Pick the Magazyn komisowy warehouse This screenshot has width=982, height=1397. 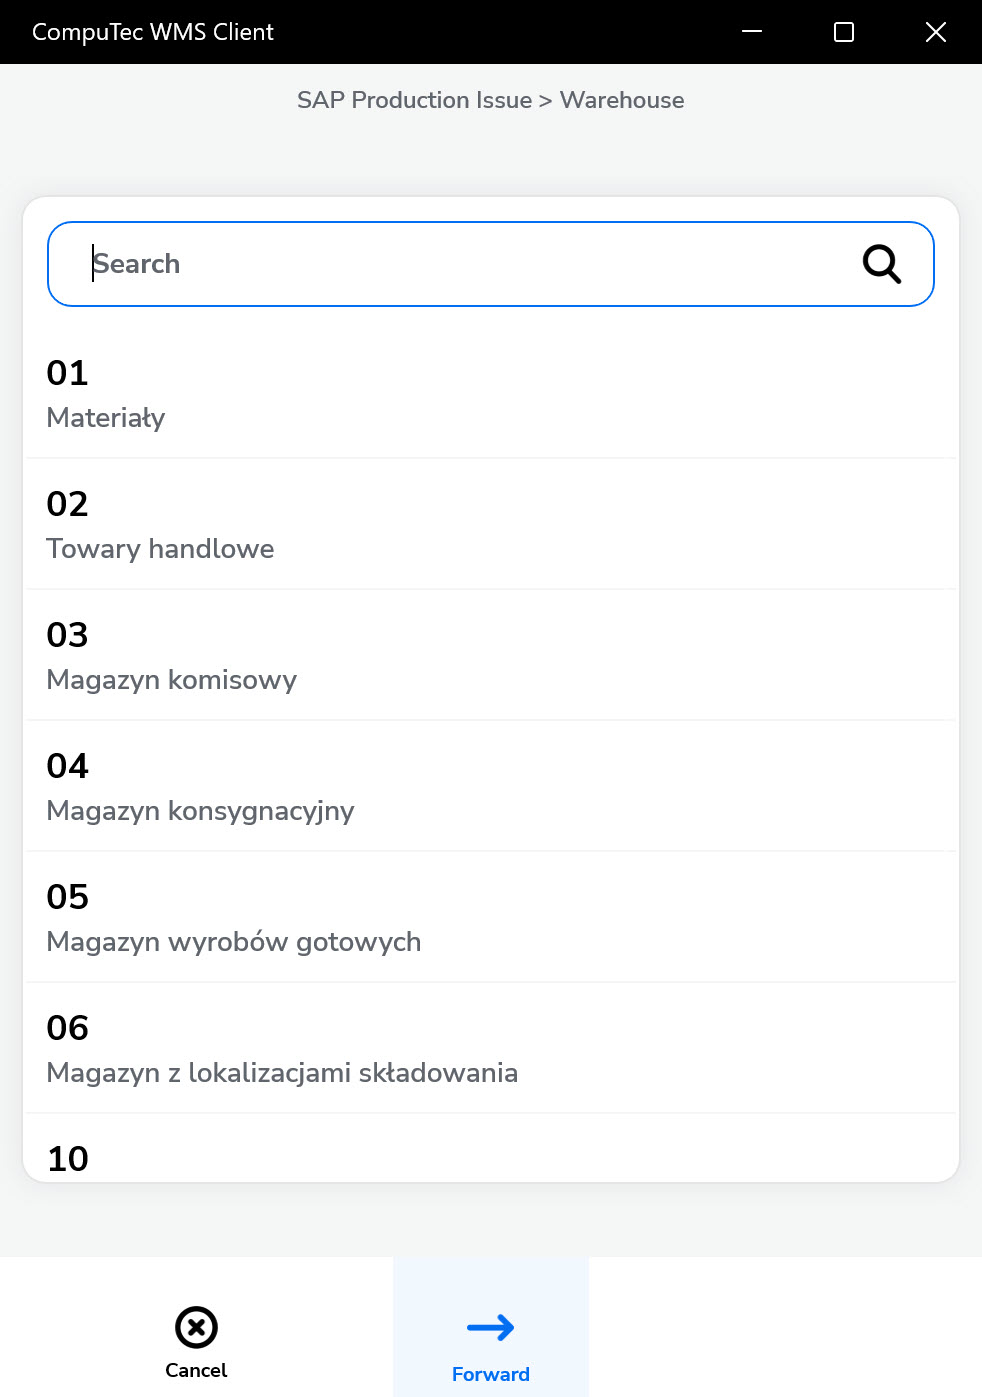(x=490, y=656)
